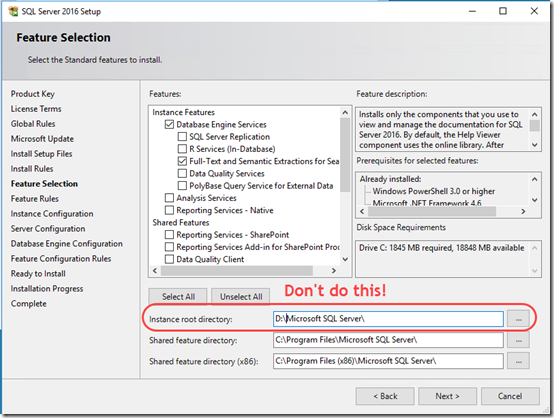Click the features list horizontal scrollbar thumb
Image resolution: width=554 pixels, height=418 pixels.
coord(237,271)
